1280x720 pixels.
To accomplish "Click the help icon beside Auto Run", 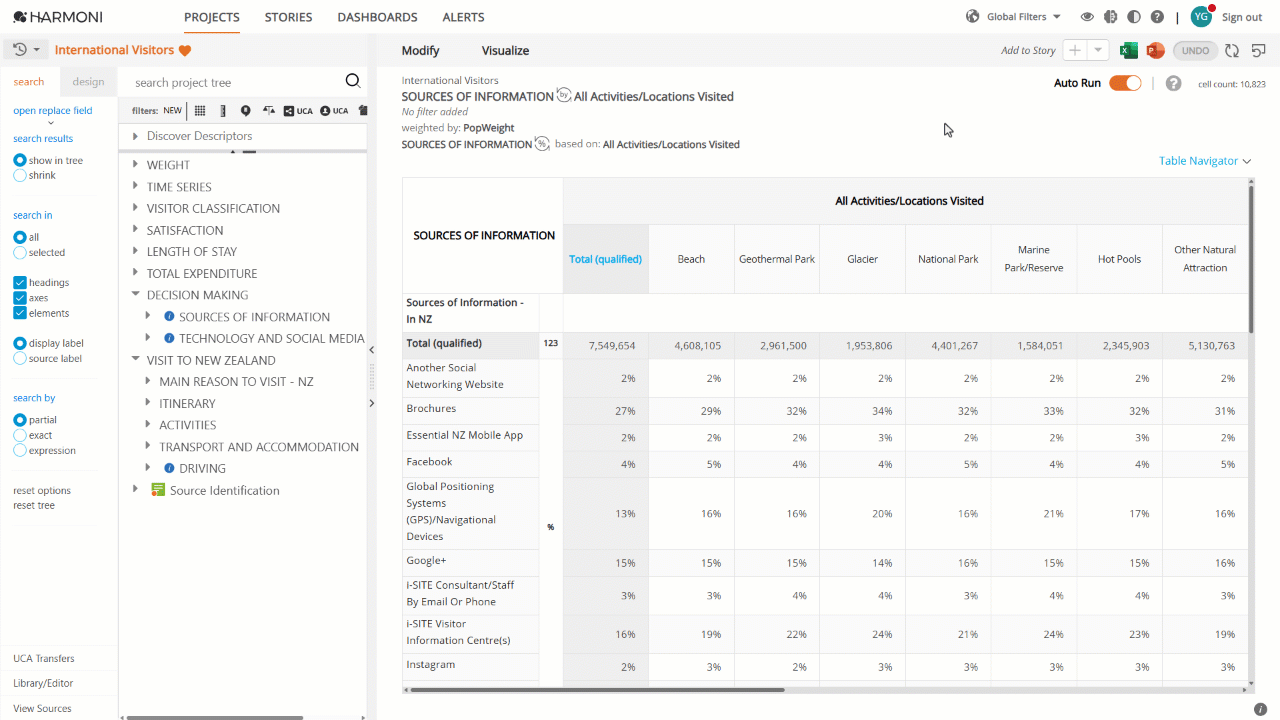I will click(x=1174, y=84).
